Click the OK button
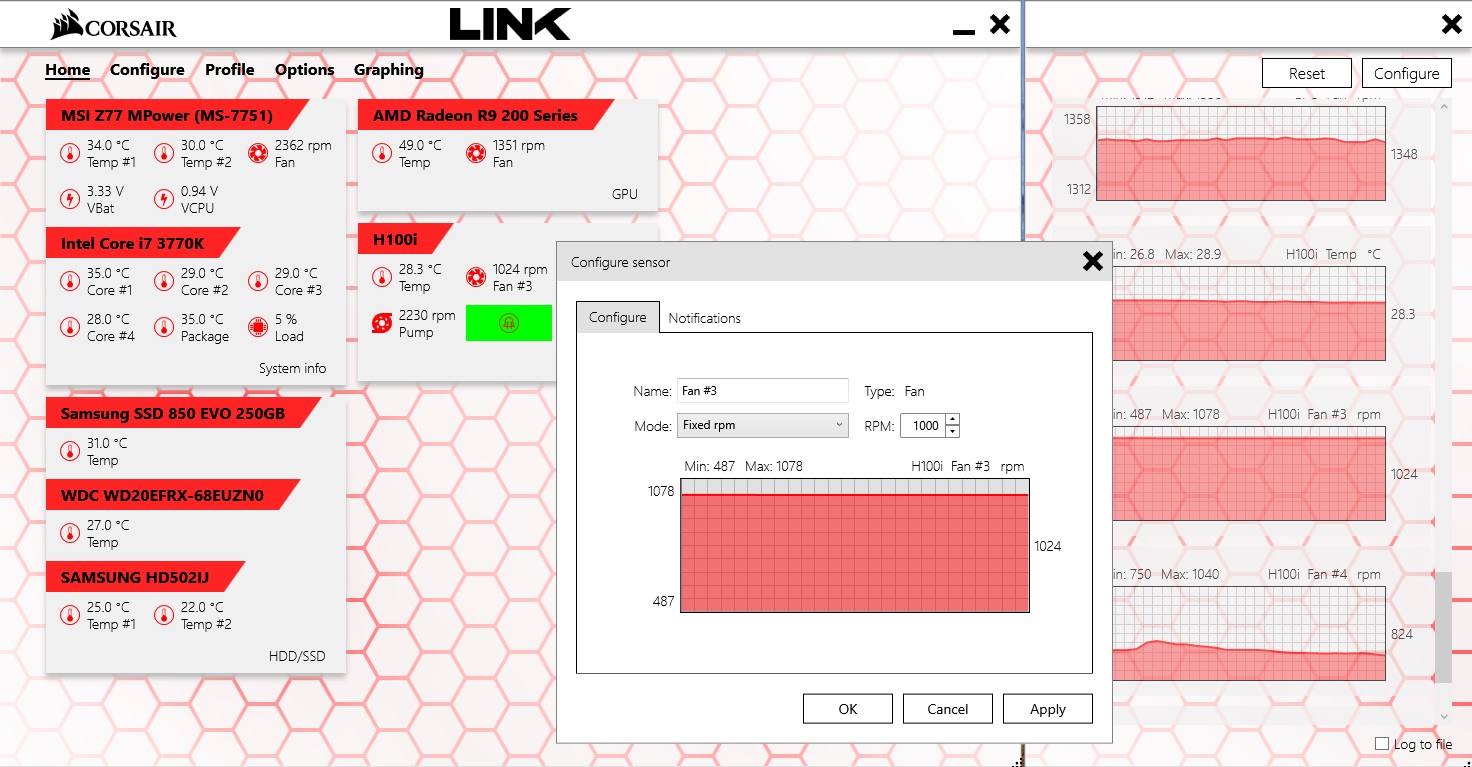 click(x=848, y=709)
